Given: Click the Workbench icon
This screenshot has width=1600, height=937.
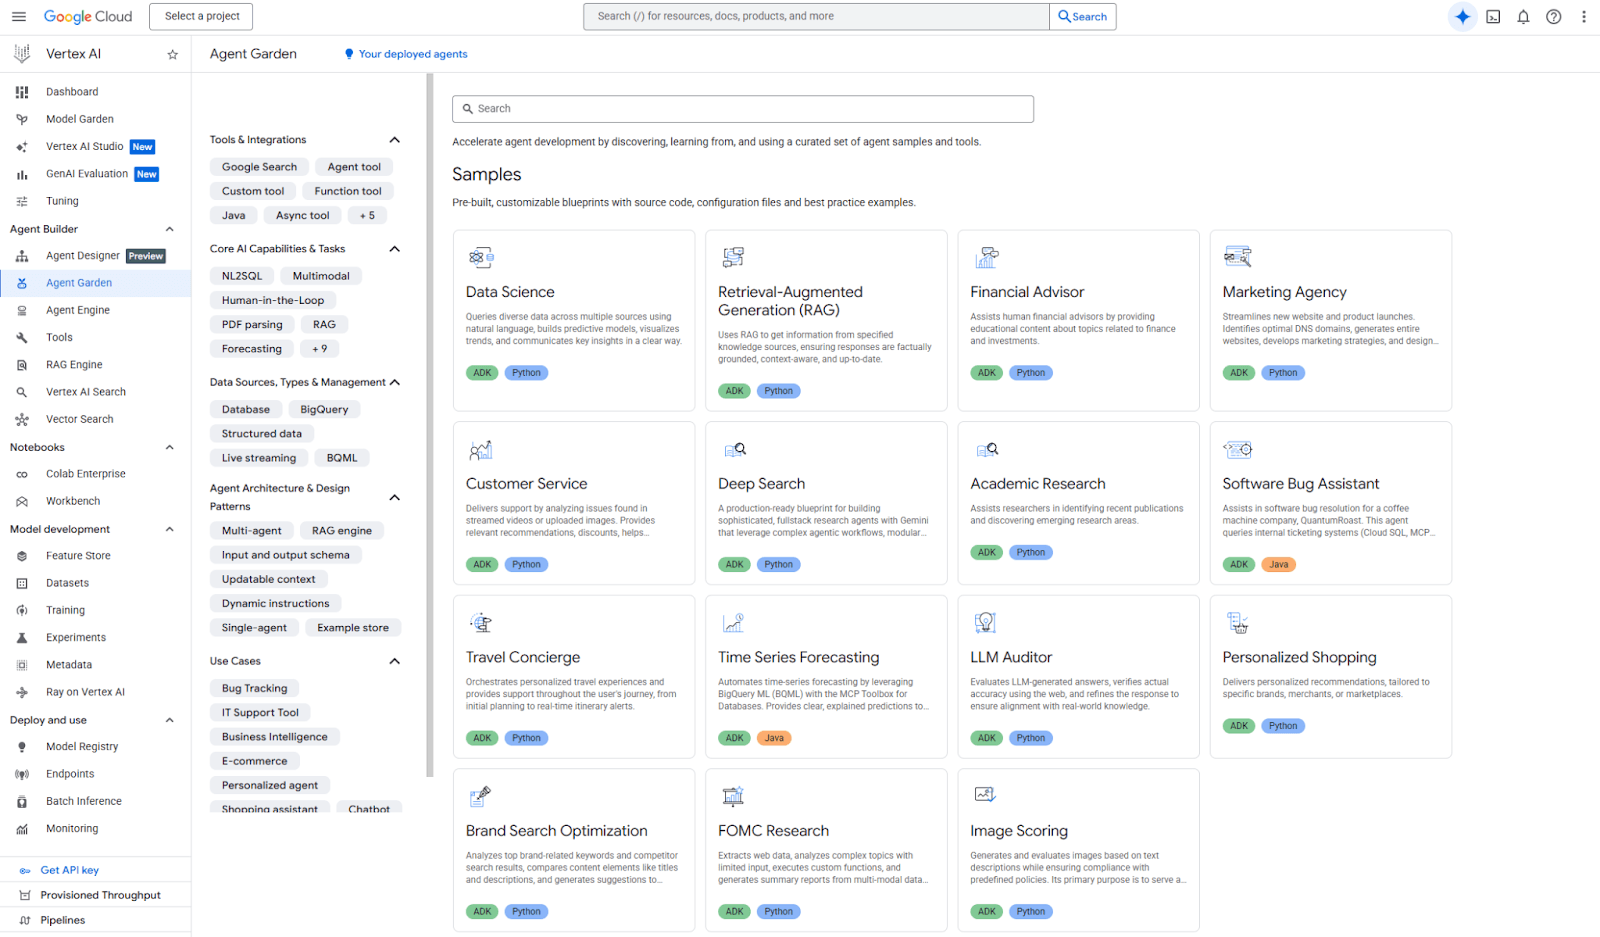Looking at the screenshot, I should [22, 501].
